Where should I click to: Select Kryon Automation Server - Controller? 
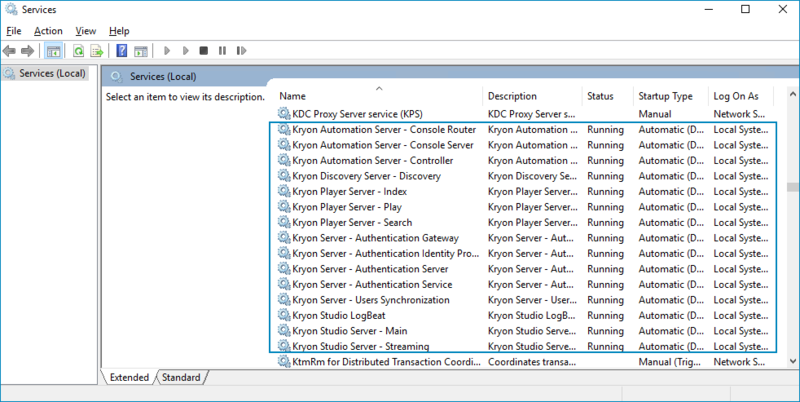(372, 160)
